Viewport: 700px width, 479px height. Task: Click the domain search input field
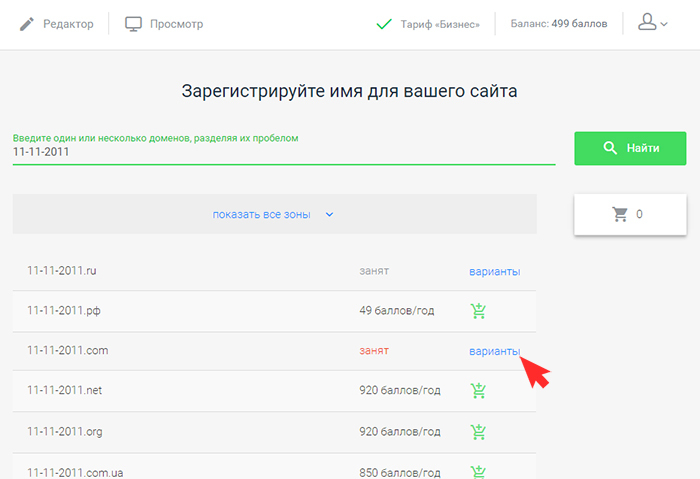point(284,152)
